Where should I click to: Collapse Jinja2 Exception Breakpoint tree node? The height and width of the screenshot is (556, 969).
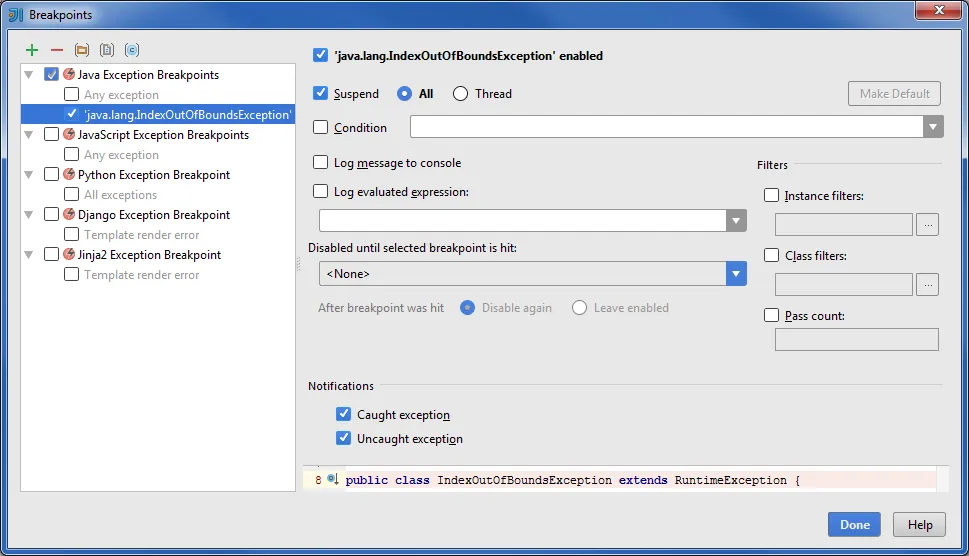28,255
